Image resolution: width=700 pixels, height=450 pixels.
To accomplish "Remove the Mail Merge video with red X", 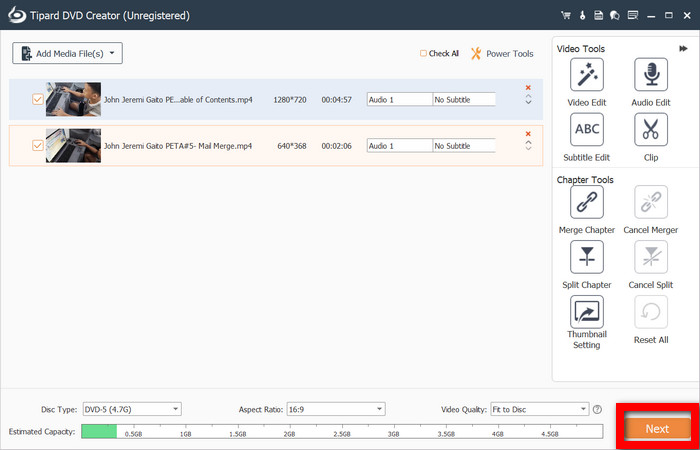I will 528,134.
